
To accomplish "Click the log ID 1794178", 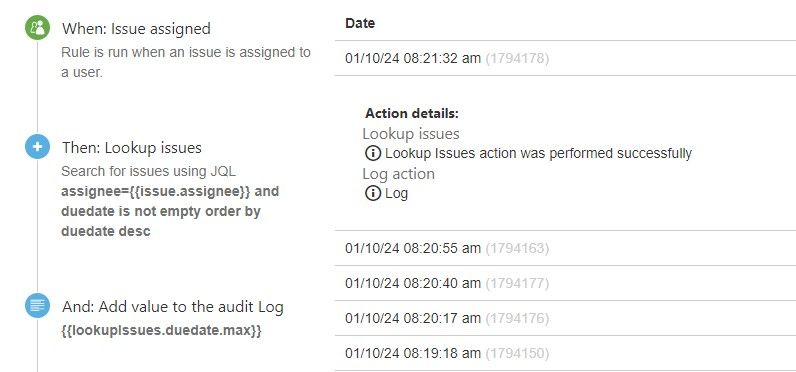I will 517,58.
